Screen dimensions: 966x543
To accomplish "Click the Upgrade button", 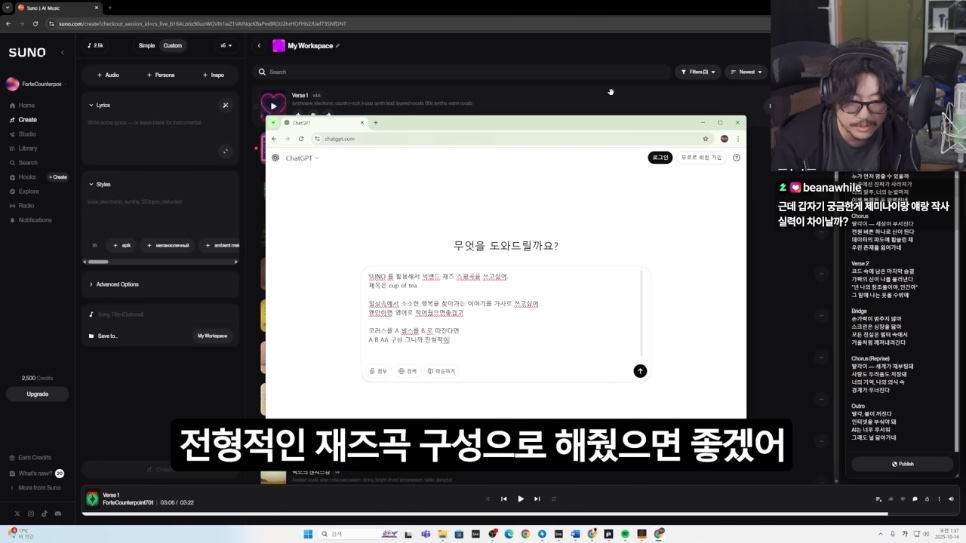I will [37, 394].
